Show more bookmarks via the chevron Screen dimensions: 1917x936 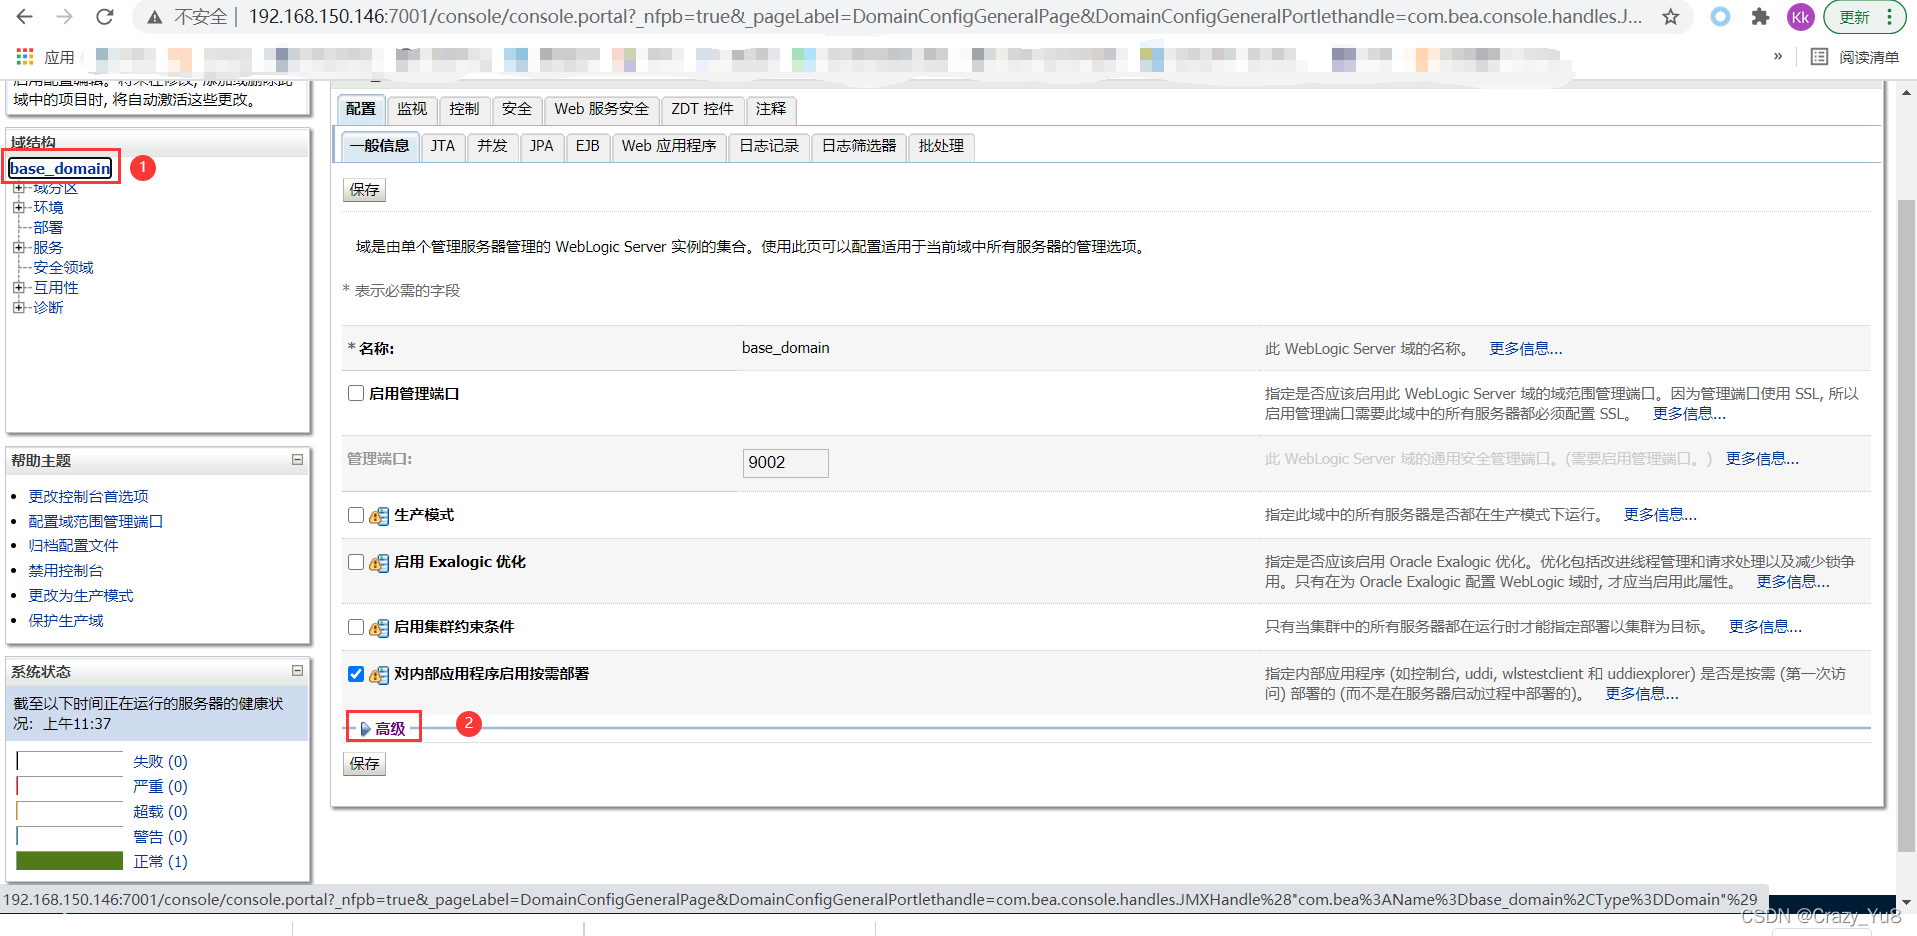1778,56
